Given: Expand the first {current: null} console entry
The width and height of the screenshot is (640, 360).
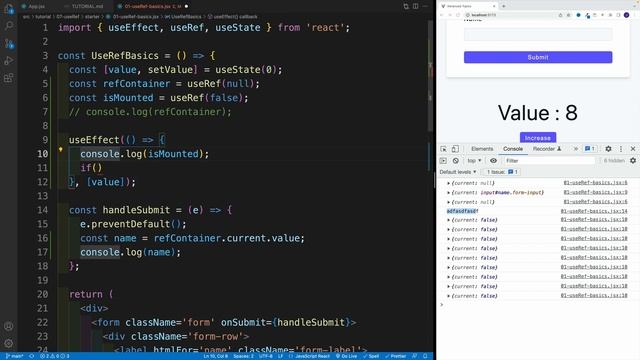Looking at the screenshot, I should click(448, 183).
